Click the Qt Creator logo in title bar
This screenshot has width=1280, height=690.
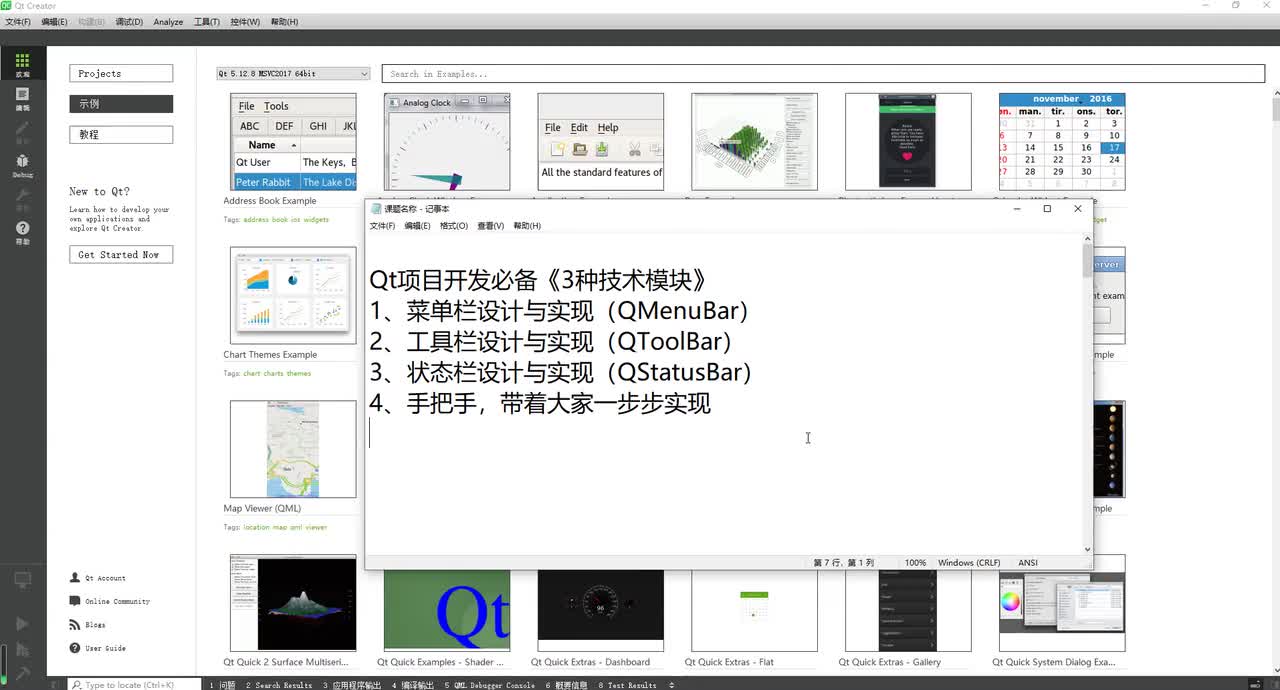point(6,6)
